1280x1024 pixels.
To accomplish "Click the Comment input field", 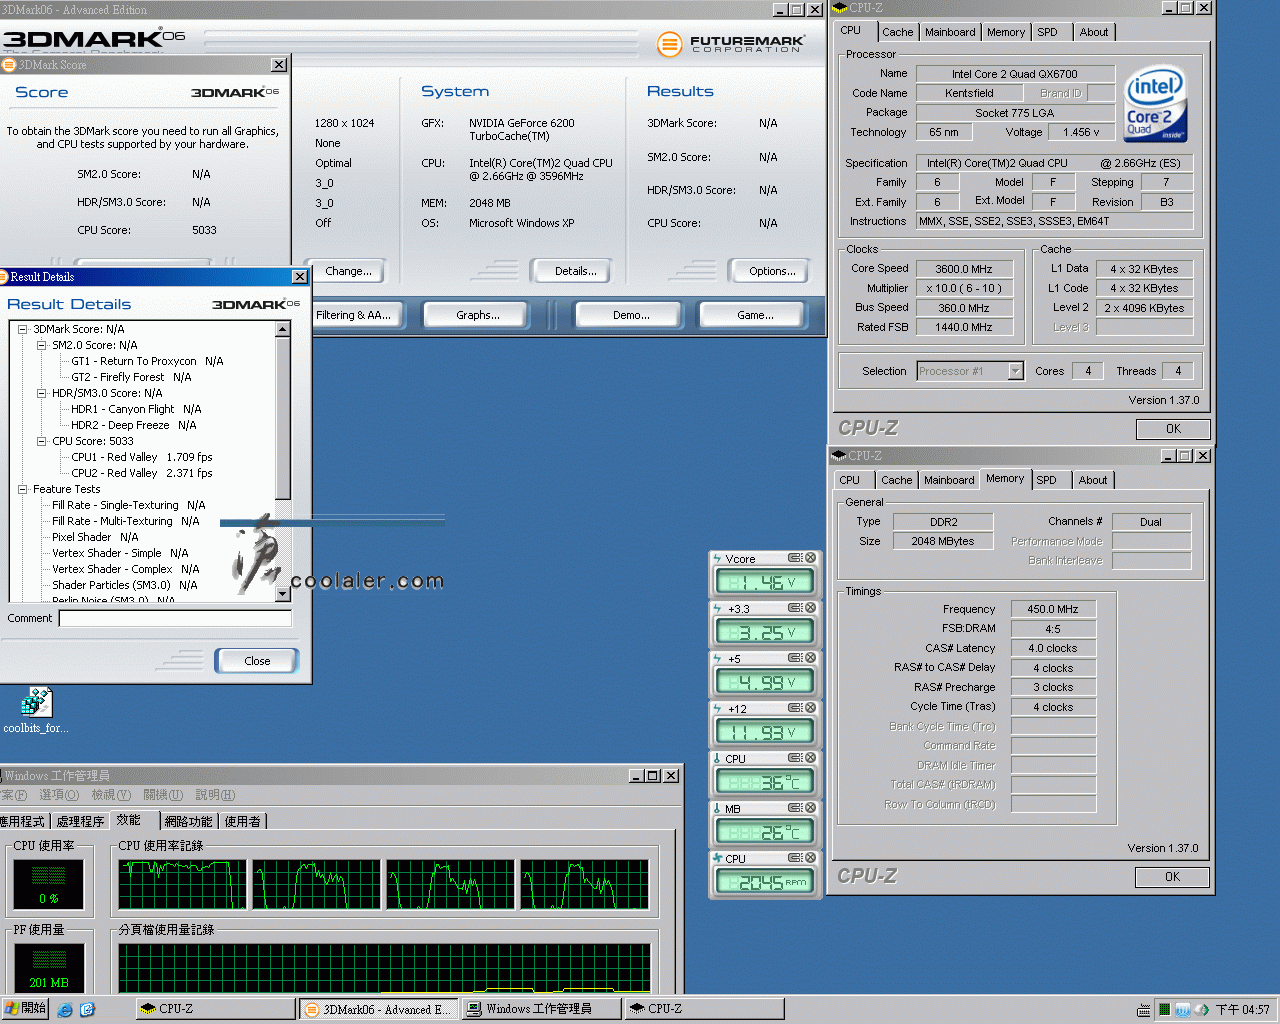I will (x=175, y=618).
